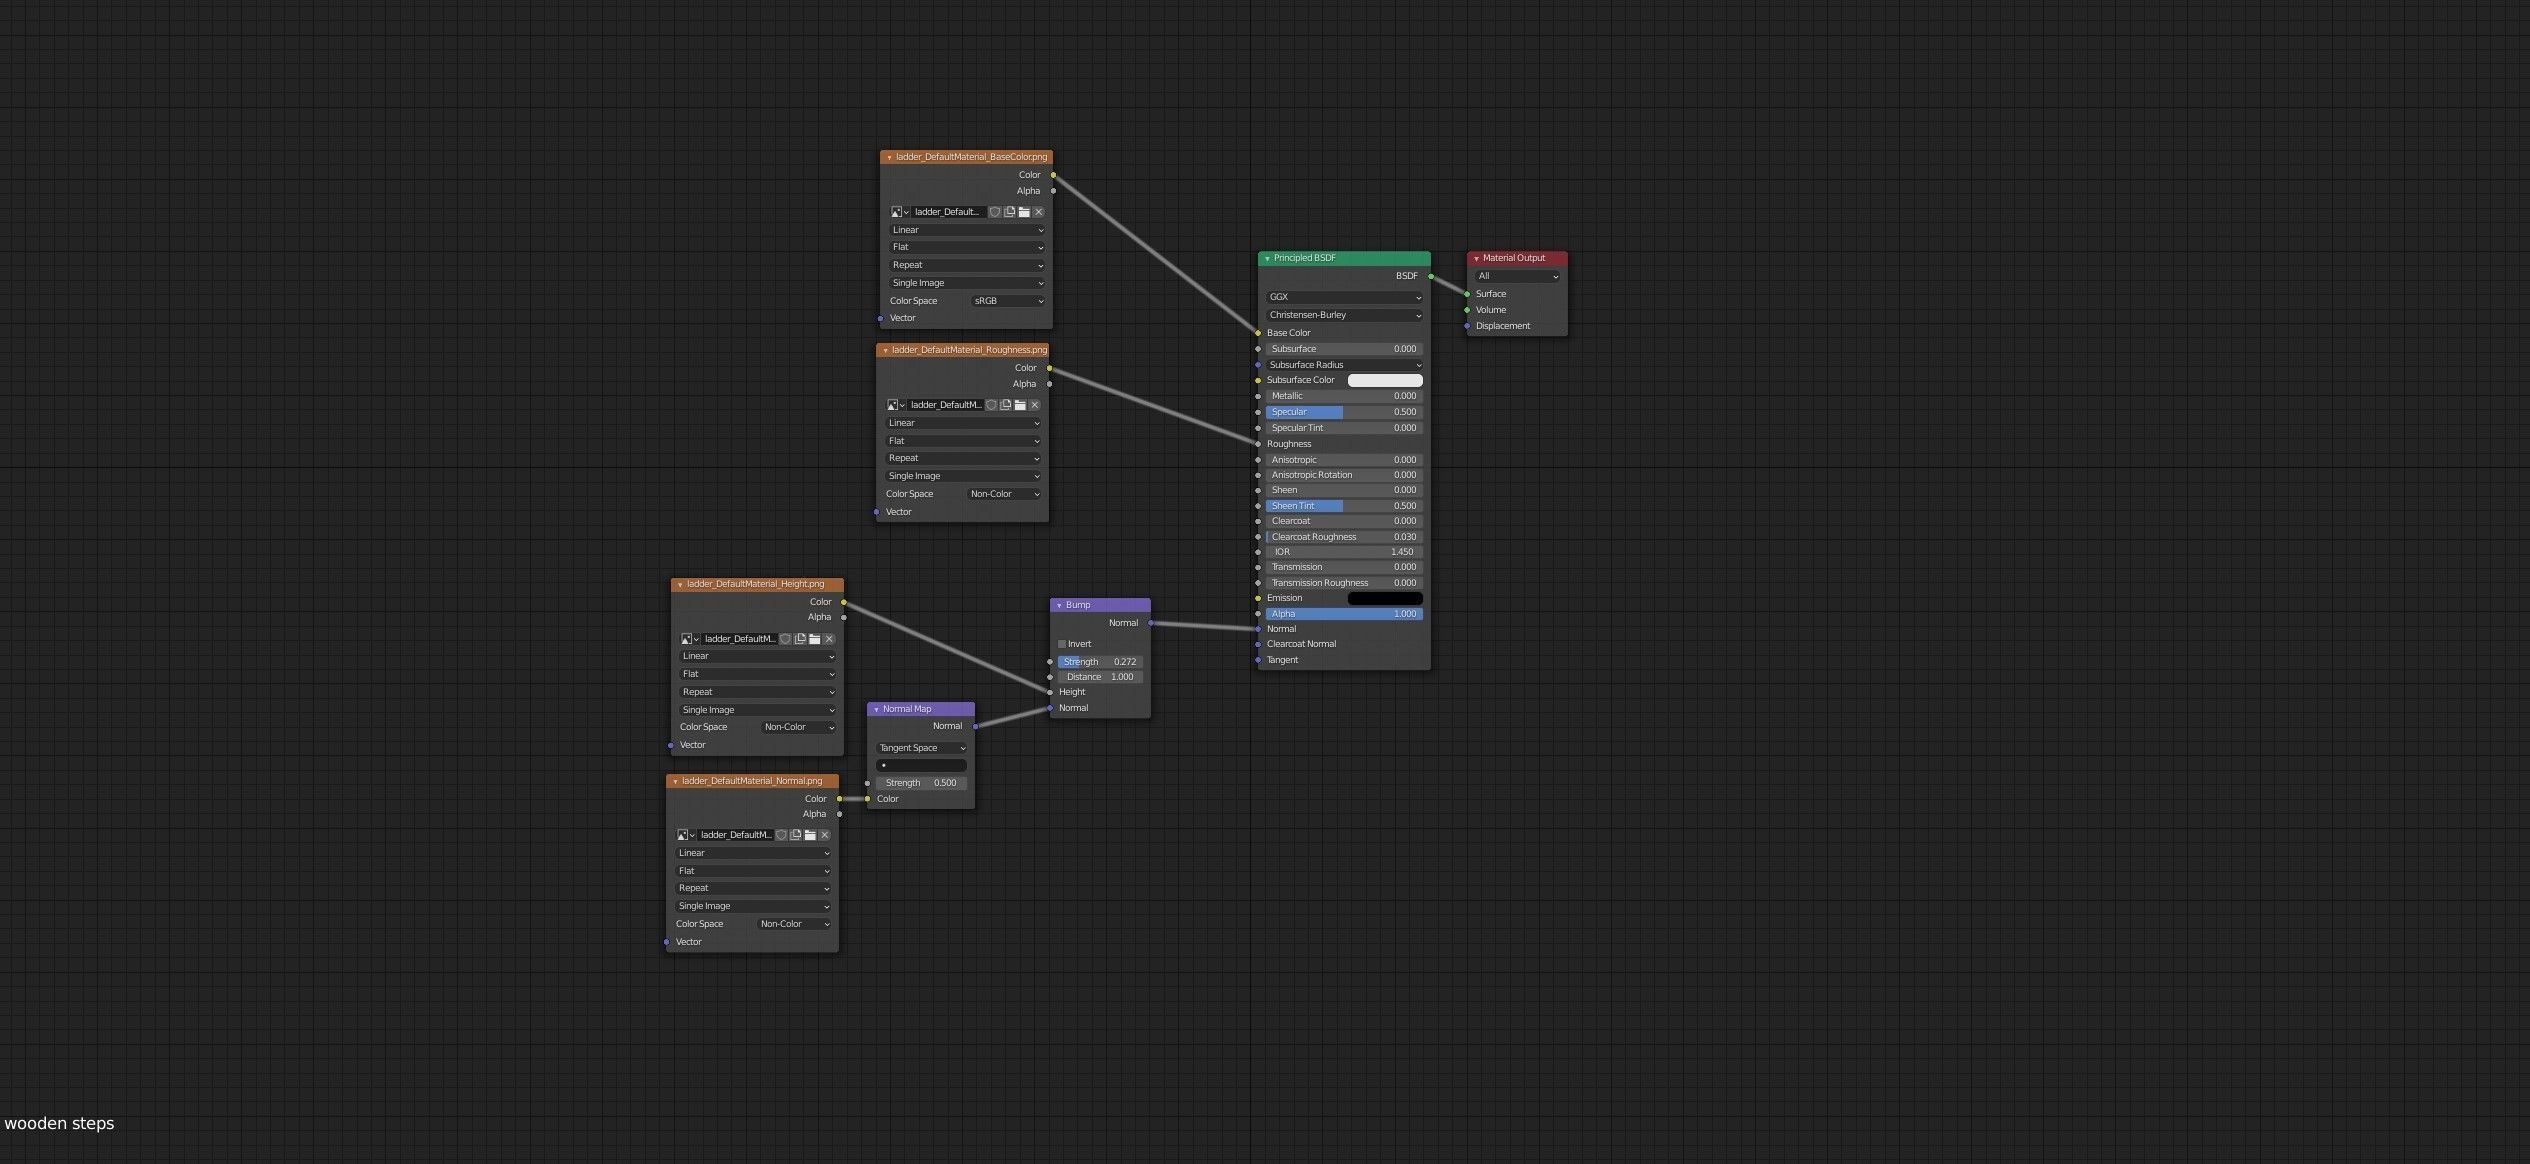Collapse the Material Output node triangle
Image resolution: width=2530 pixels, height=1164 pixels.
pyautogui.click(x=1476, y=259)
